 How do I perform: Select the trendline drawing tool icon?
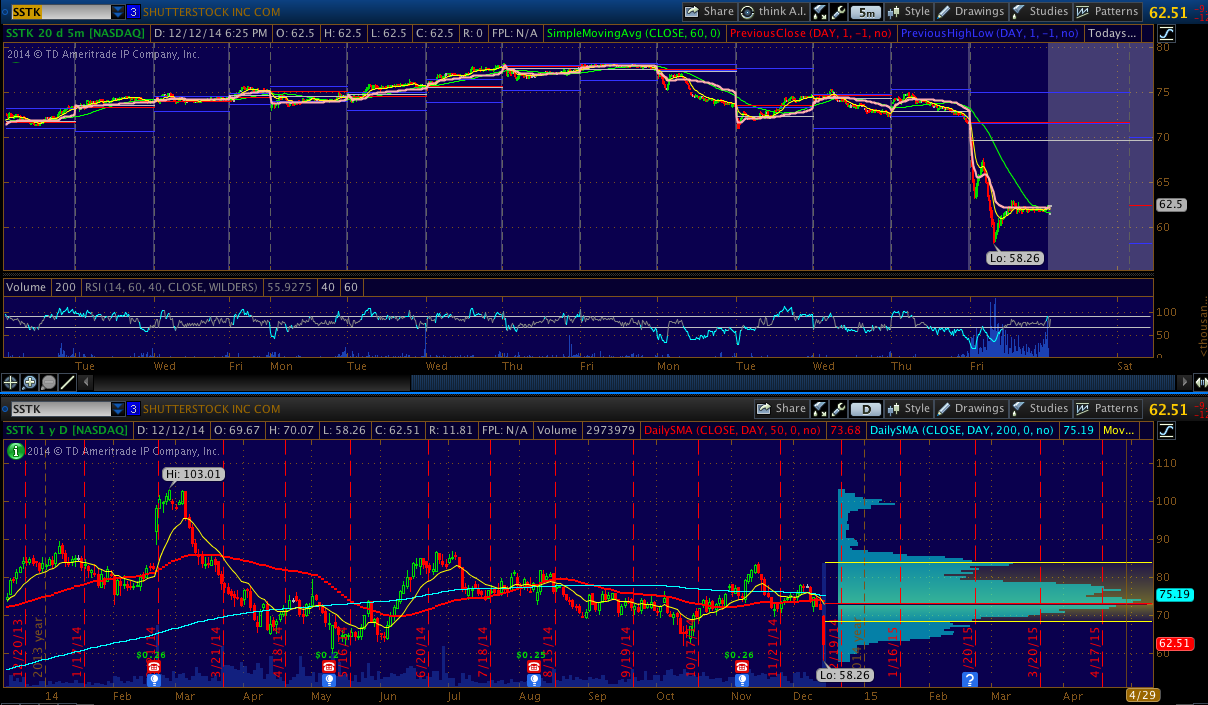click(68, 382)
